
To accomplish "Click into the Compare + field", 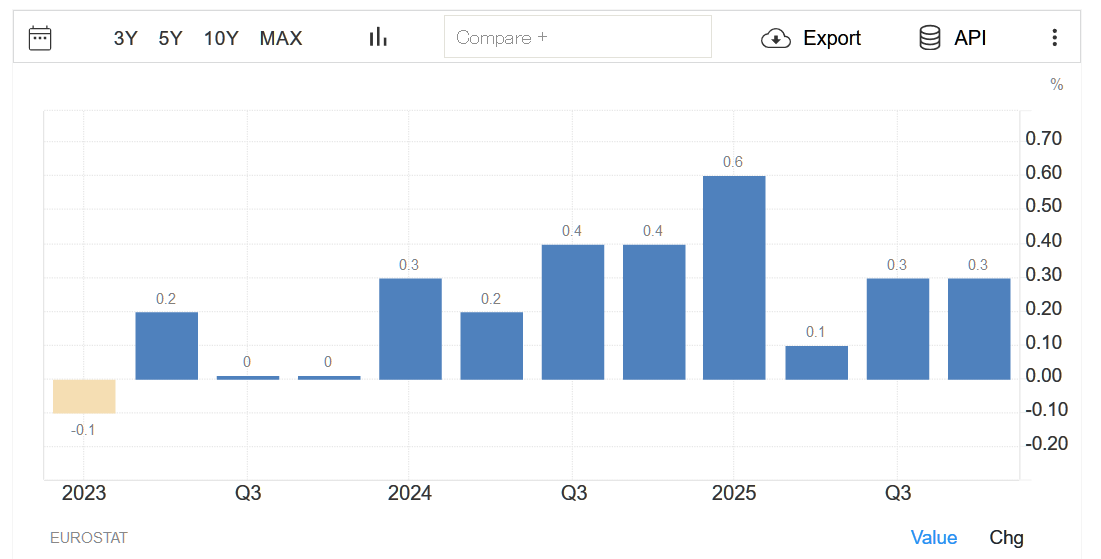I will pos(577,37).
